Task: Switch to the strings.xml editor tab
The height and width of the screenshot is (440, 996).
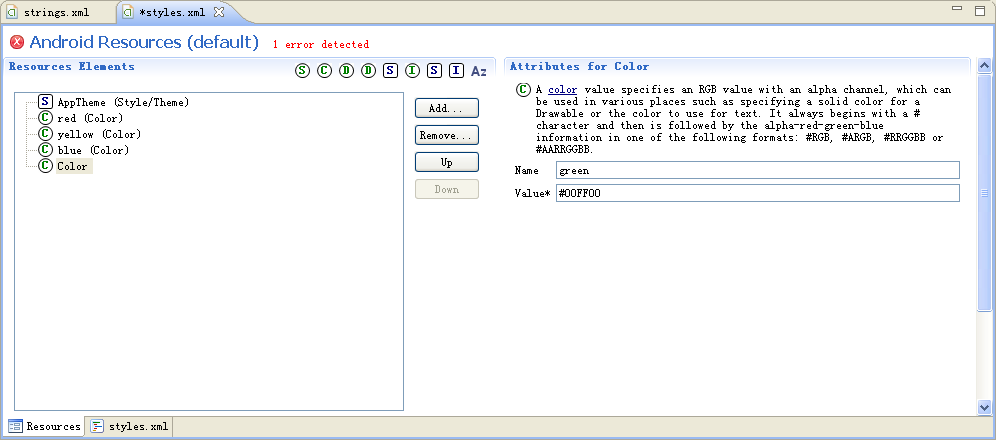Action: pyautogui.click(x=48, y=13)
